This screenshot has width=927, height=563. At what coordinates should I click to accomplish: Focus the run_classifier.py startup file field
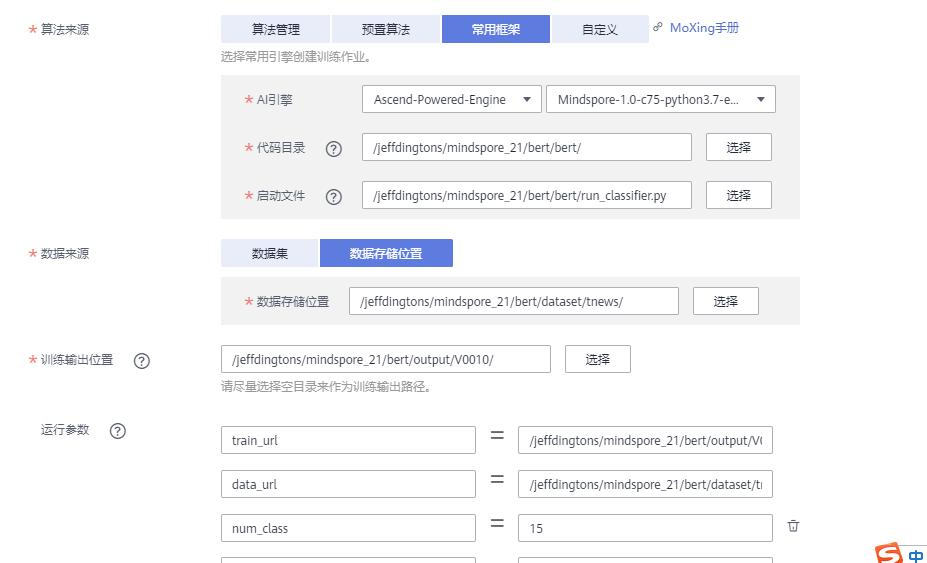pos(527,195)
